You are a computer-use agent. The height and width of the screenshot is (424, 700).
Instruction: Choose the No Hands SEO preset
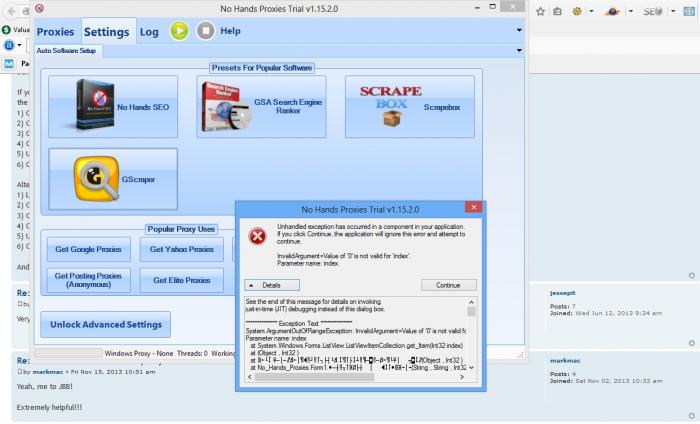113,106
